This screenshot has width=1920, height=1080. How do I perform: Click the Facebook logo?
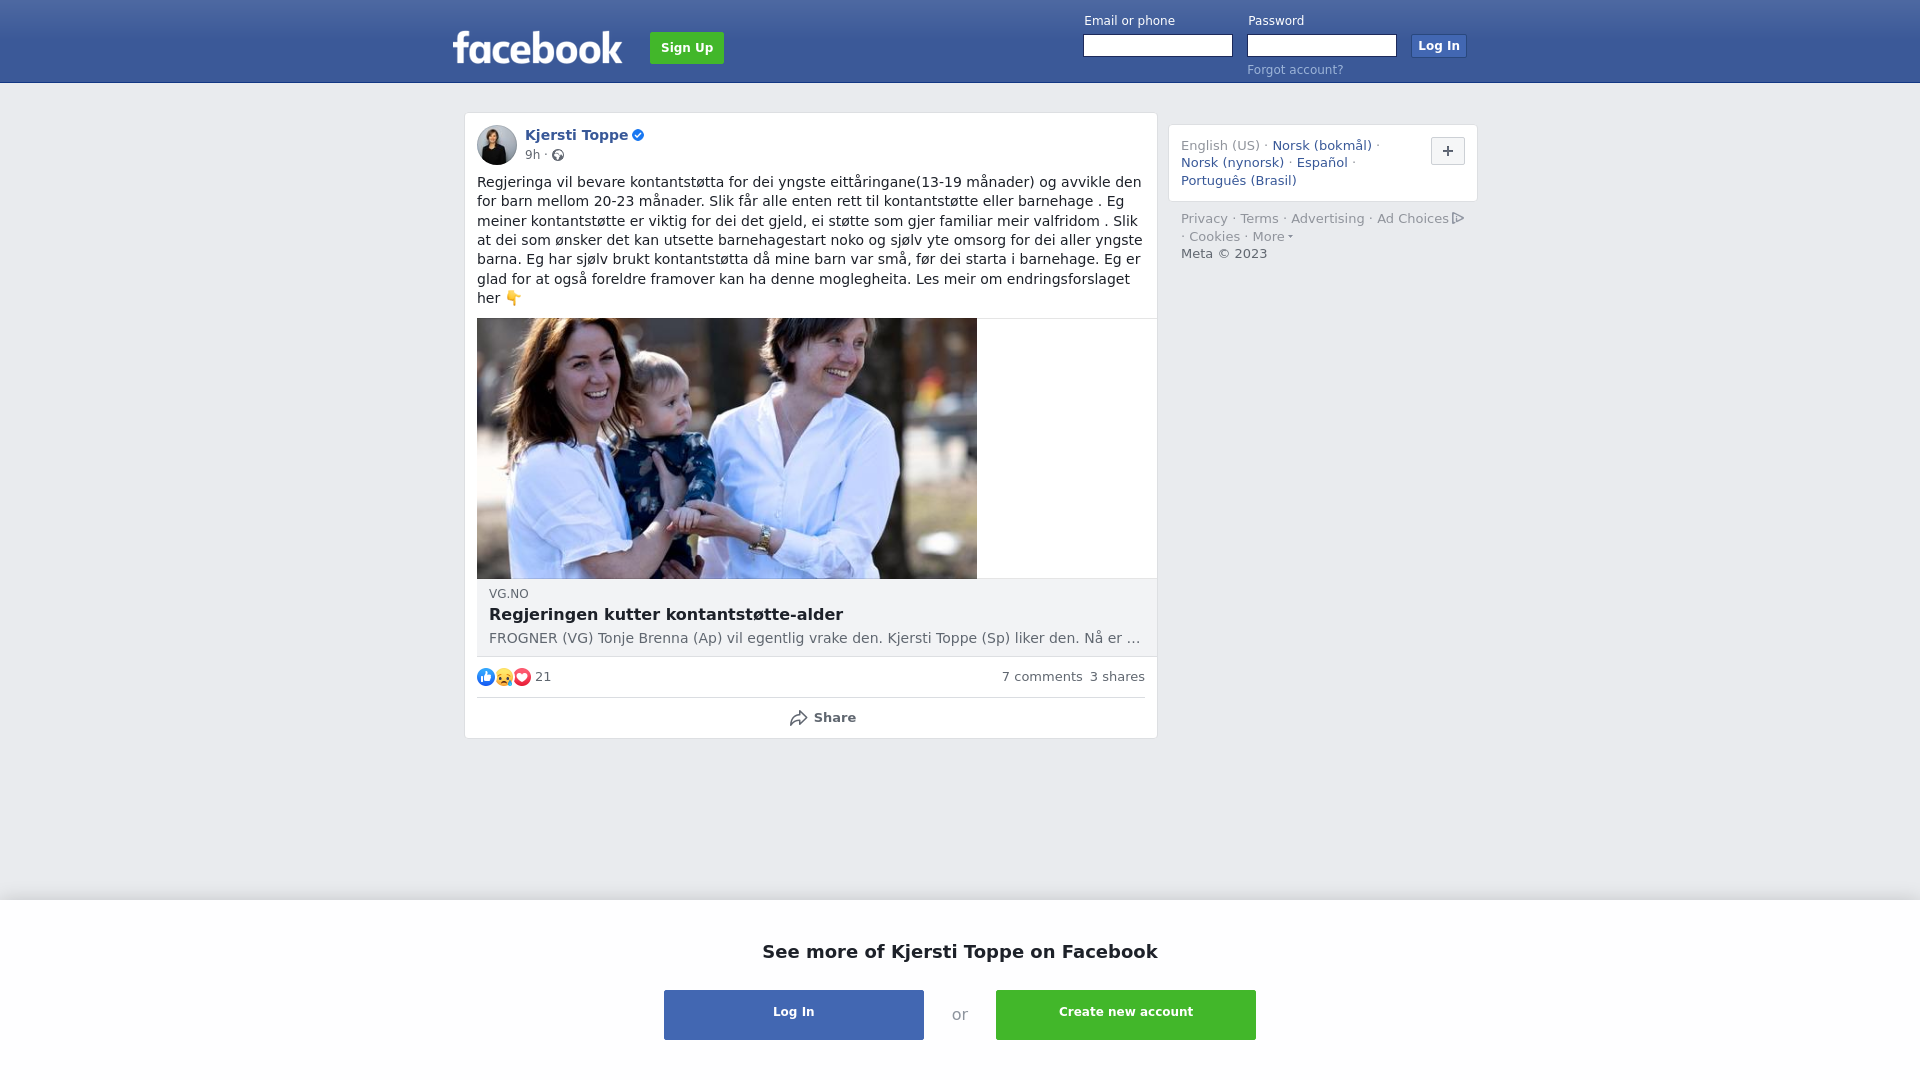click(537, 47)
